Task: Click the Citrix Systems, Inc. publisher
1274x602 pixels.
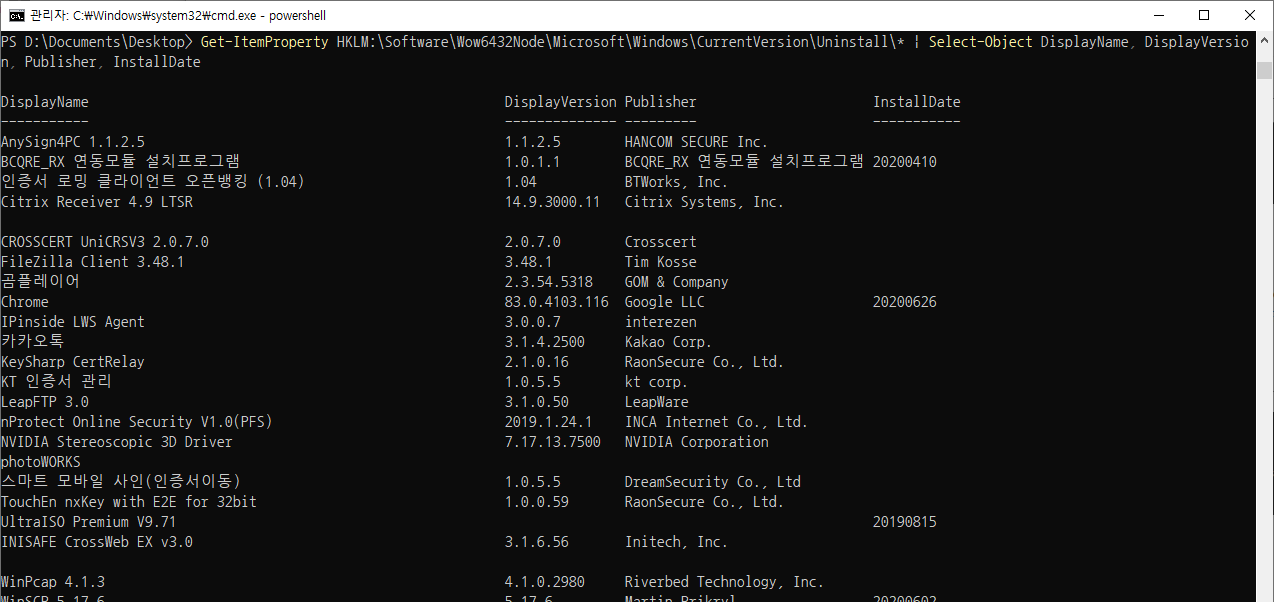Action: [705, 202]
